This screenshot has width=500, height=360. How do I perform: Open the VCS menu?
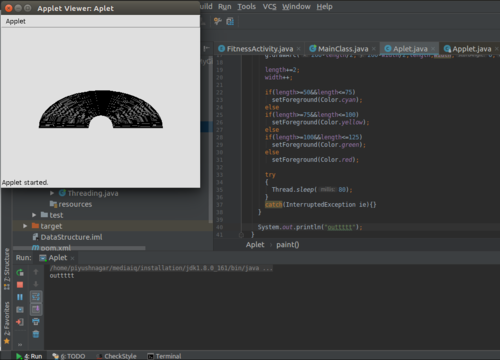coord(269,7)
